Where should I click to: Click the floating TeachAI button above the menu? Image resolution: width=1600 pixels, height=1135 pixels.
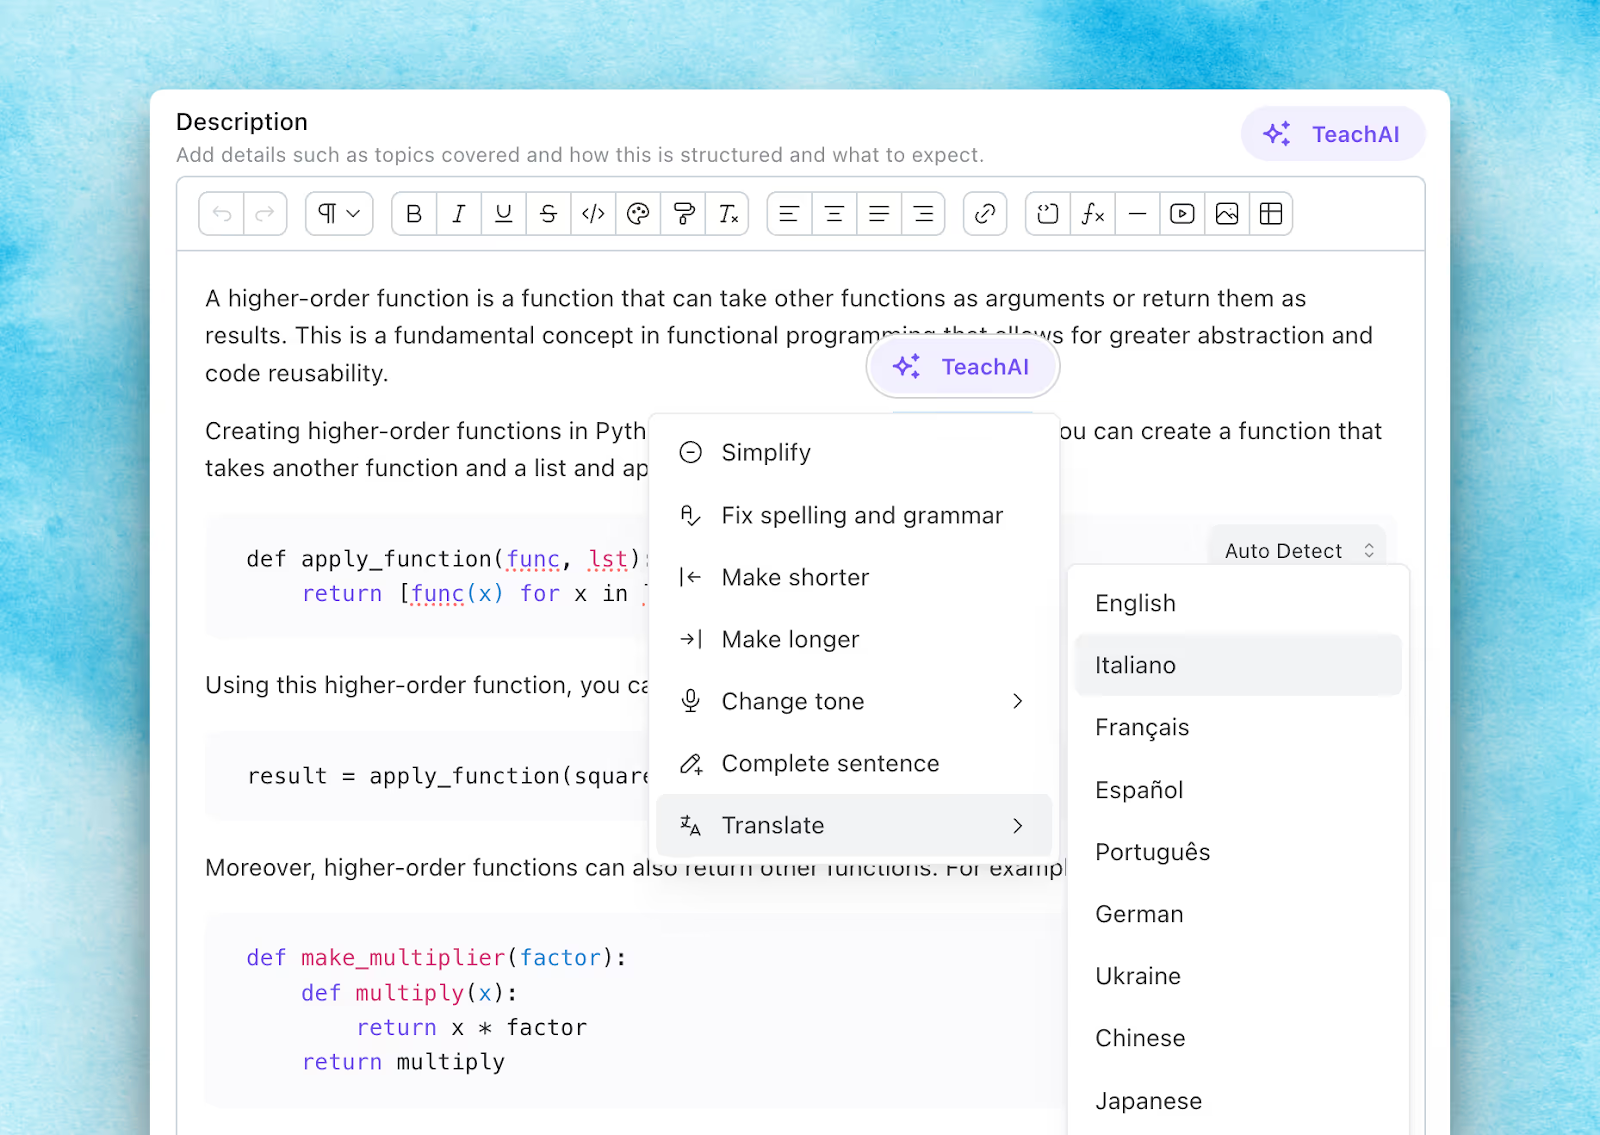point(962,367)
